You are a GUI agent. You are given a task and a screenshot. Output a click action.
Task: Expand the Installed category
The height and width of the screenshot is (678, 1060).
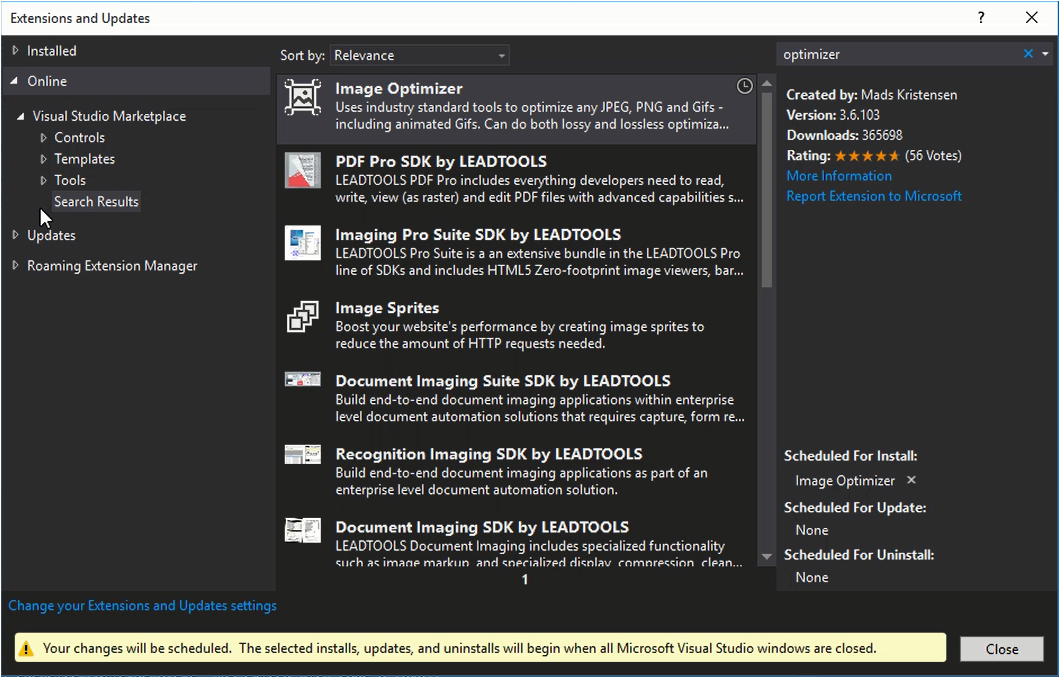click(16, 51)
